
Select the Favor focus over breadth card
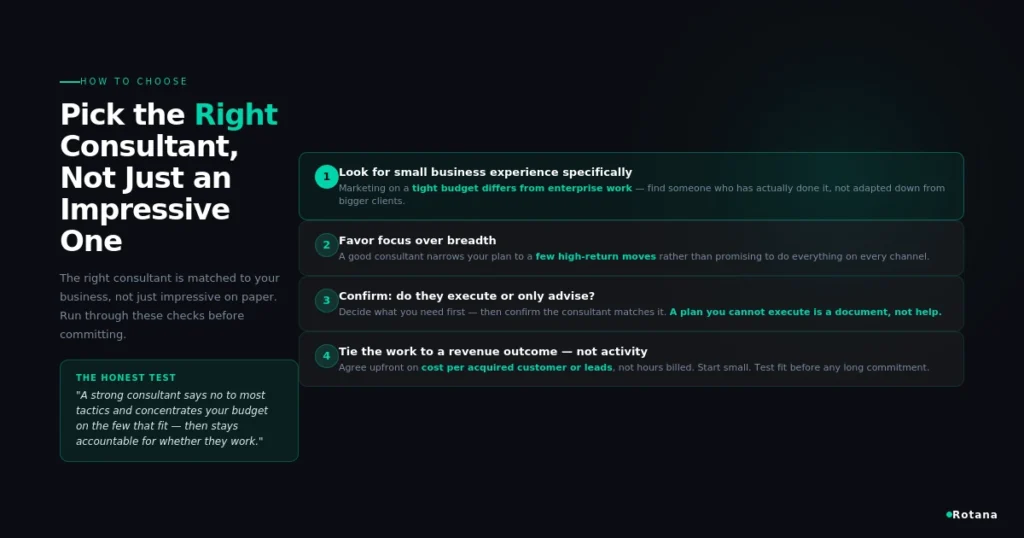pos(631,248)
